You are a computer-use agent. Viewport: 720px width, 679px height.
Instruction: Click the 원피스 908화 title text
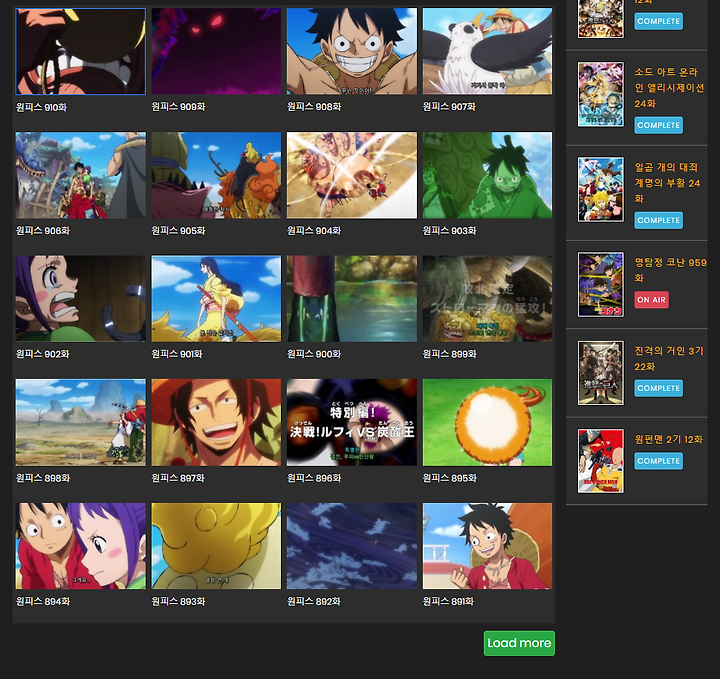(x=314, y=107)
